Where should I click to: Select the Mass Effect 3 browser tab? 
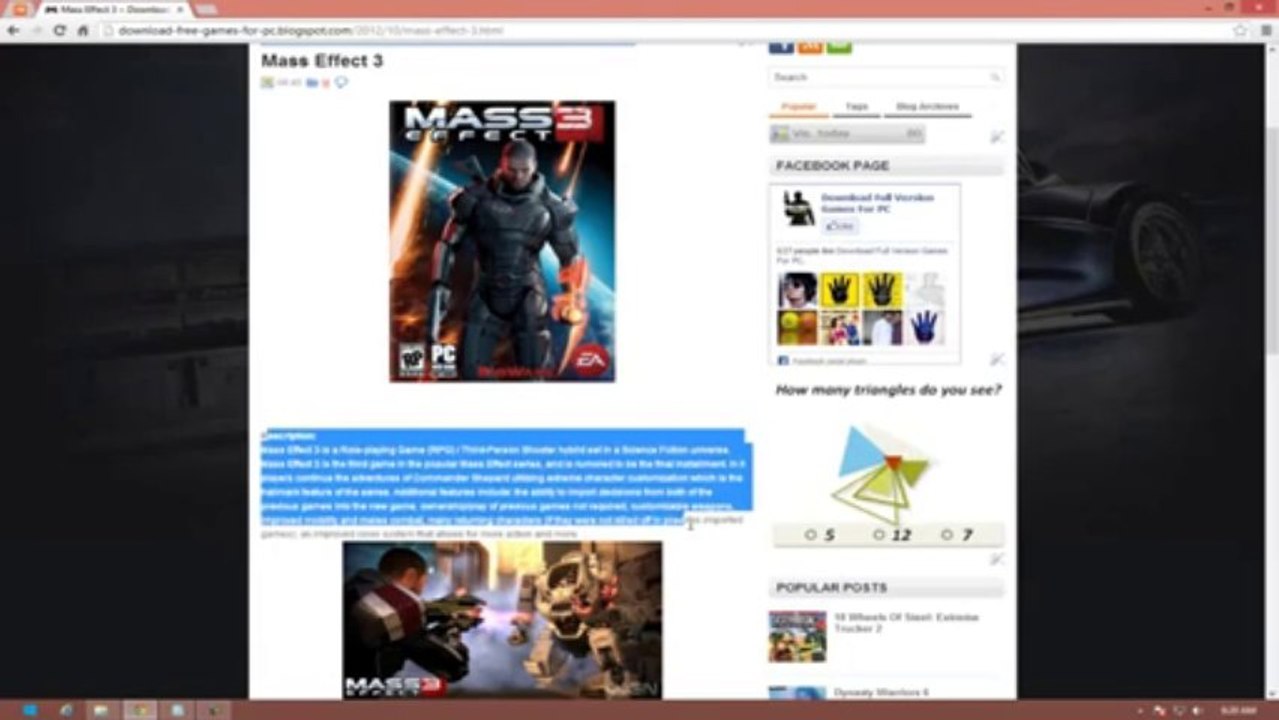click(x=112, y=9)
